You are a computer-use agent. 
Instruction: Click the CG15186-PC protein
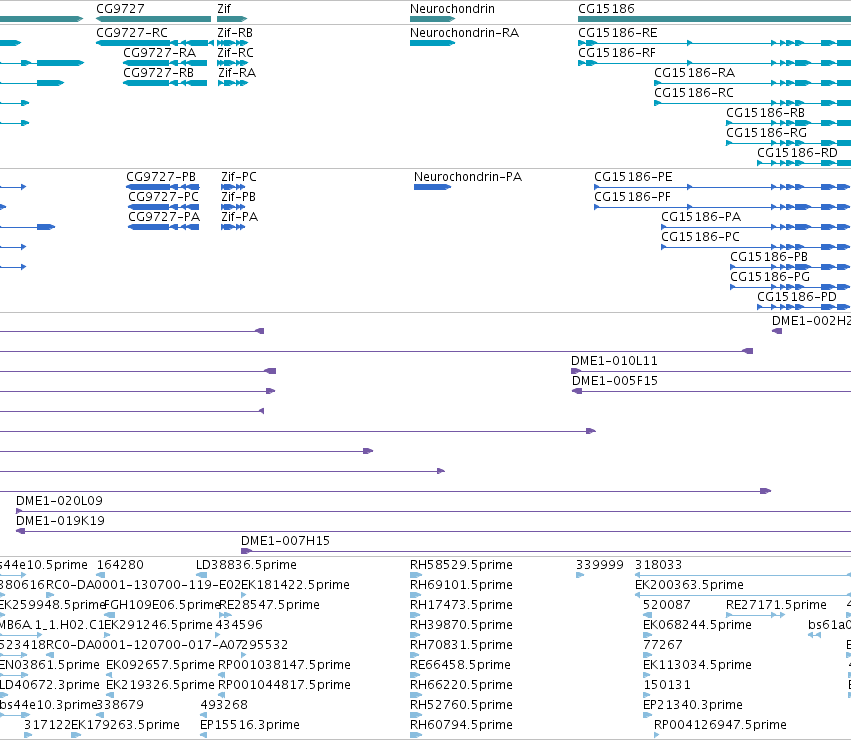point(700,237)
